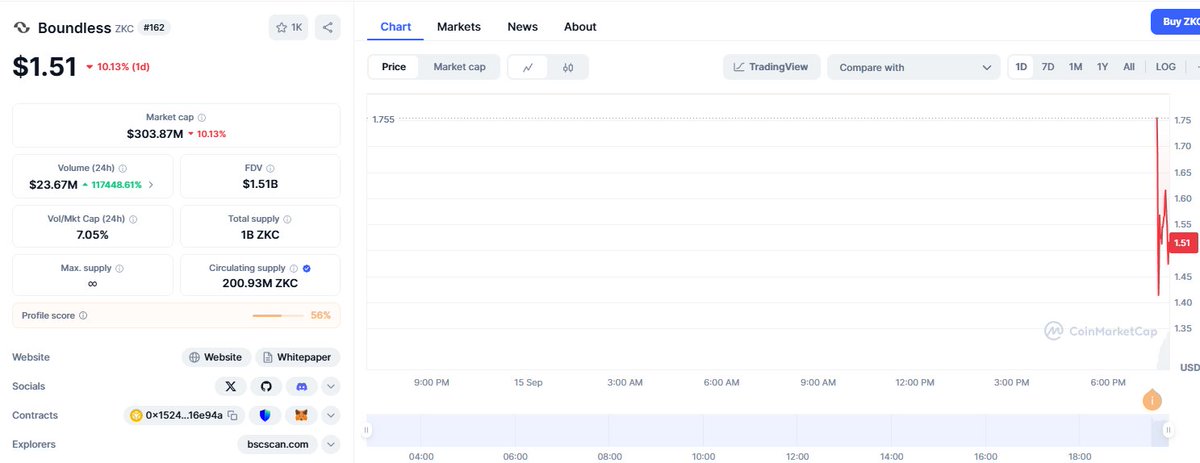Viewport: 1200px width, 463px height.
Task: Expand more Contracts options
Action: (331, 415)
